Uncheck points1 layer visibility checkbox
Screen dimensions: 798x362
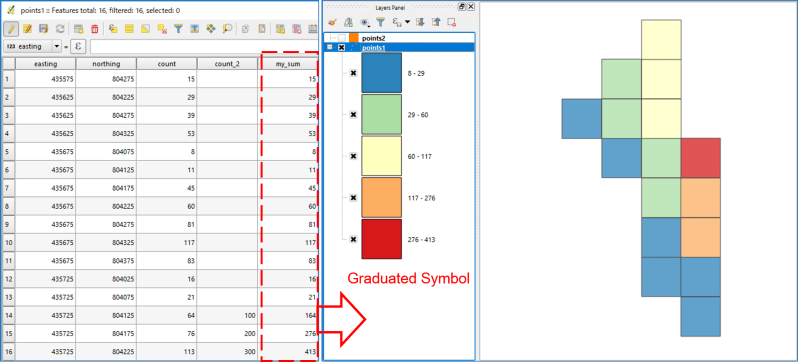[341, 47]
